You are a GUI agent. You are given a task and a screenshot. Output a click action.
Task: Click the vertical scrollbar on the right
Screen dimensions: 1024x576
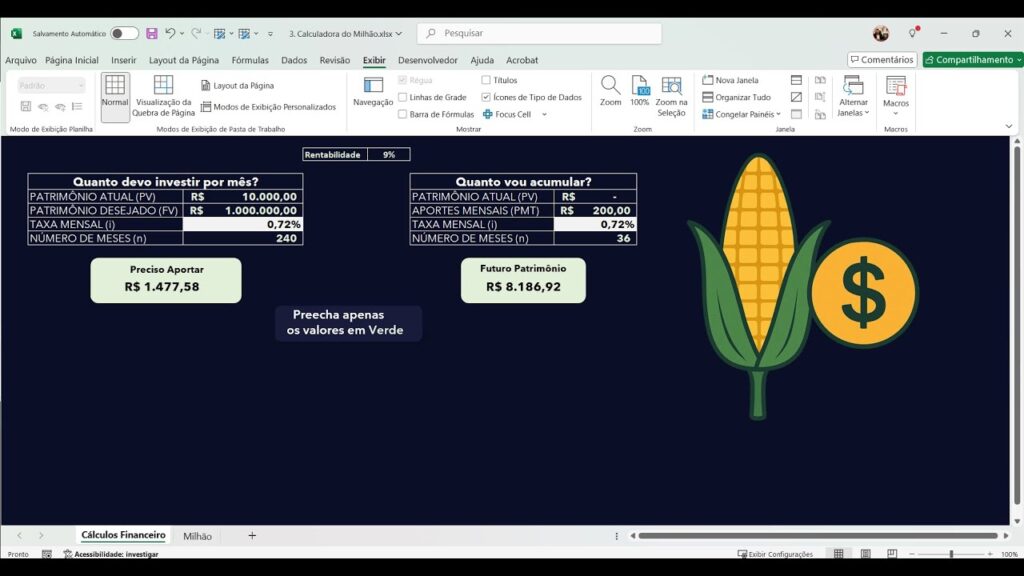1016,327
